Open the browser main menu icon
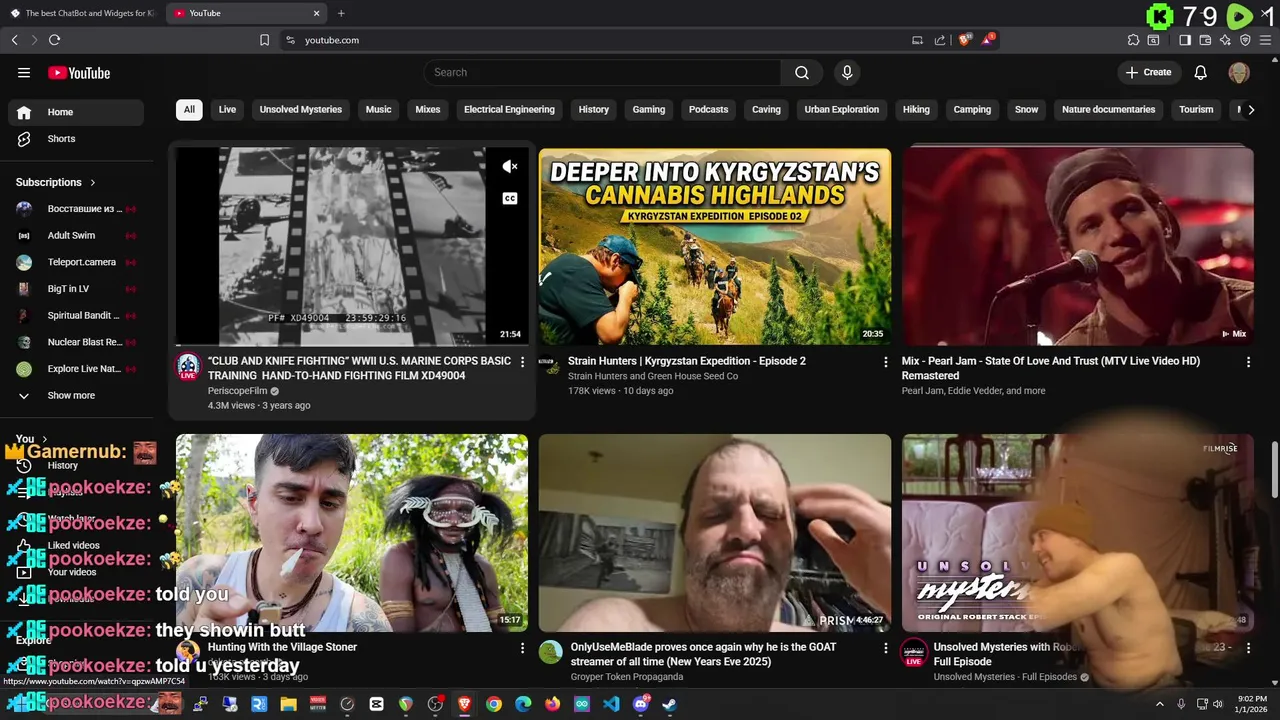 1266,40
